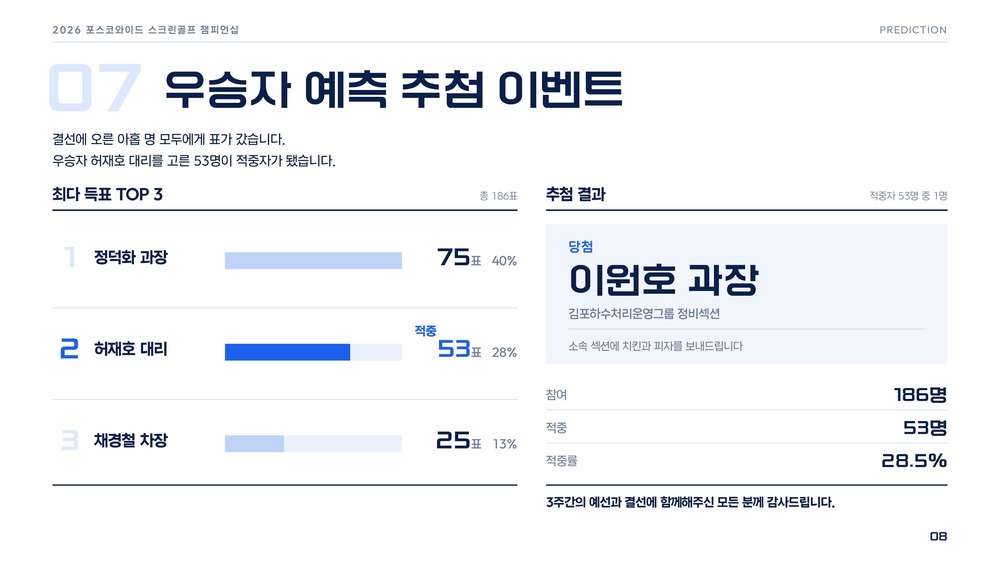1000x563 pixels.
Task: Click the 적중률 28.5% value
Action: [x=914, y=460]
